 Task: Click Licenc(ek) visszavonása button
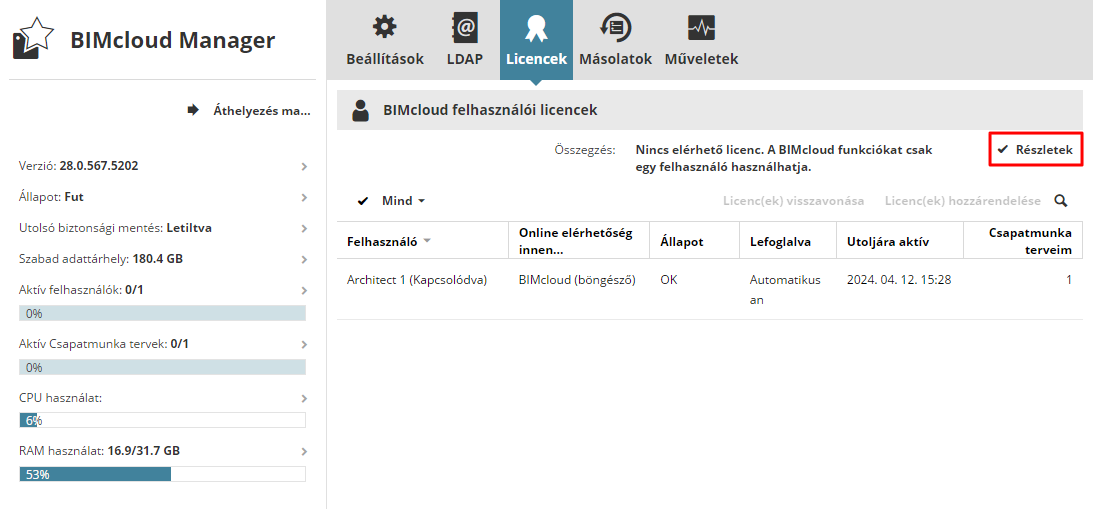[793, 201]
